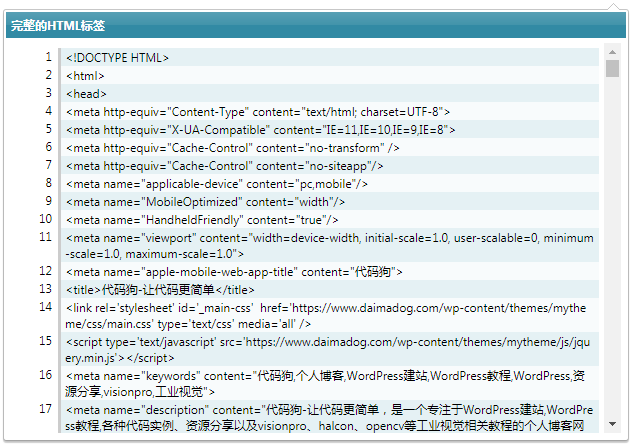Screen dimensions: 632x444
Task: Click the vertical scrollbar thumb
Action: (612, 69)
